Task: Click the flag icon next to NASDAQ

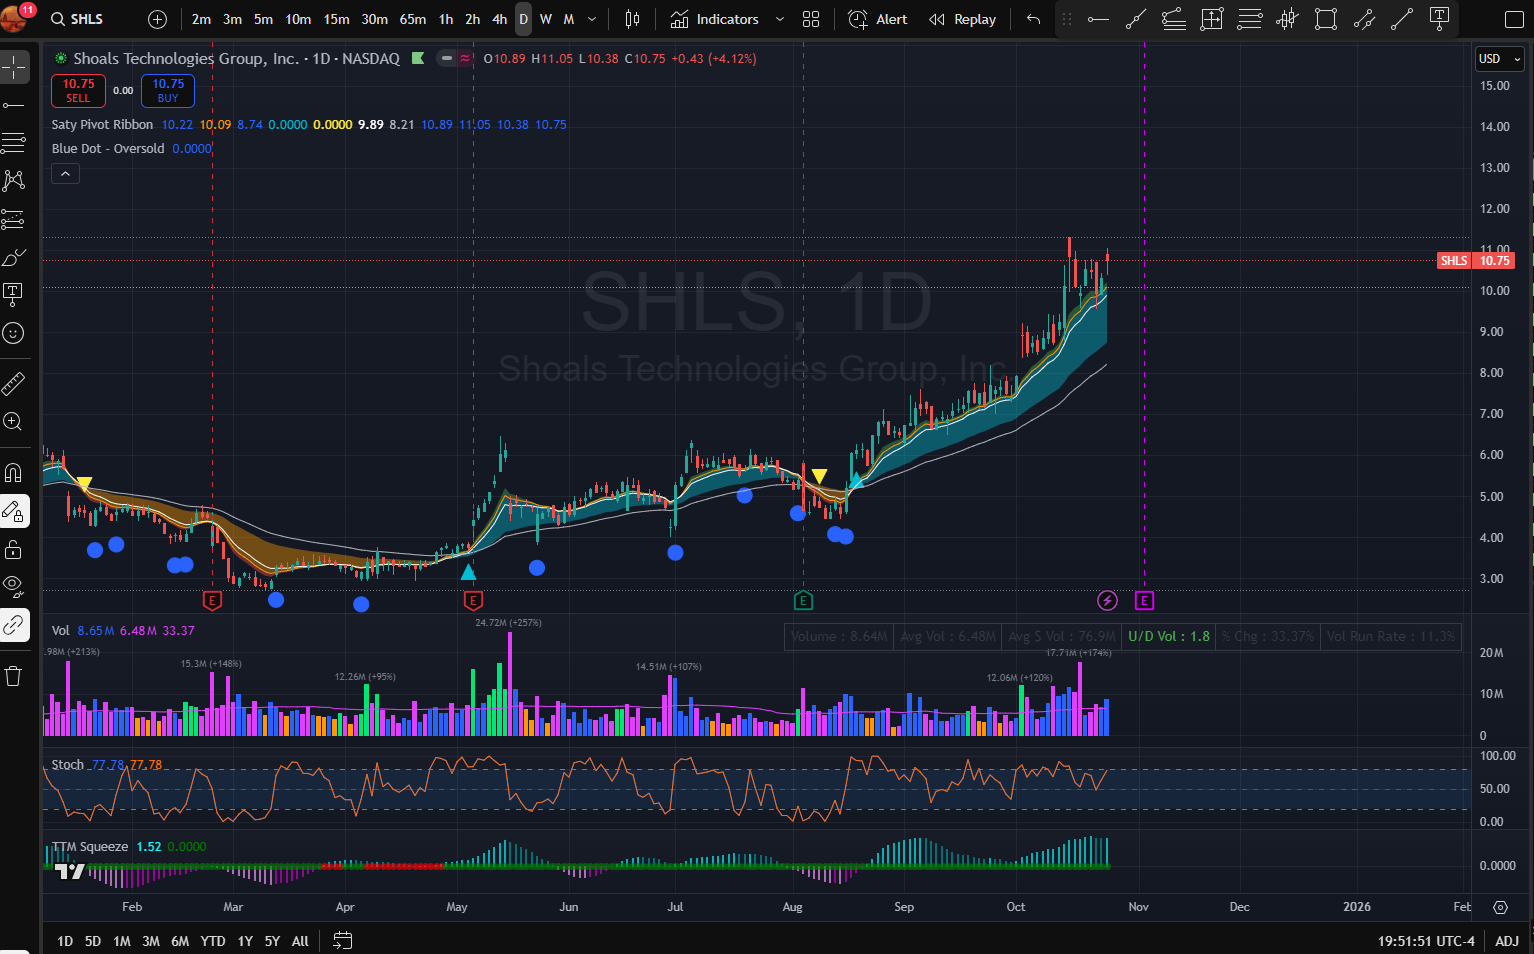Action: click(417, 58)
